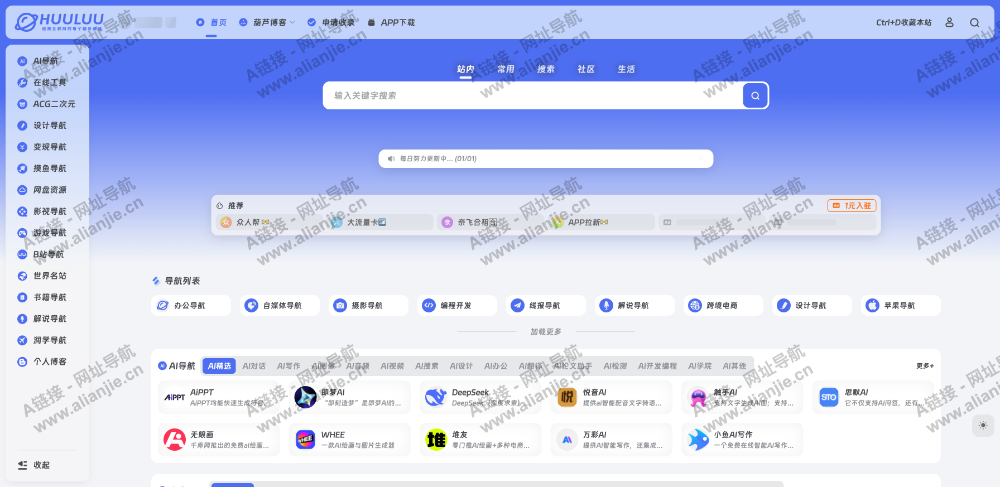The width and height of the screenshot is (1000, 487).
Task: Open the APP拉新 recommended link
Action: [601, 222]
